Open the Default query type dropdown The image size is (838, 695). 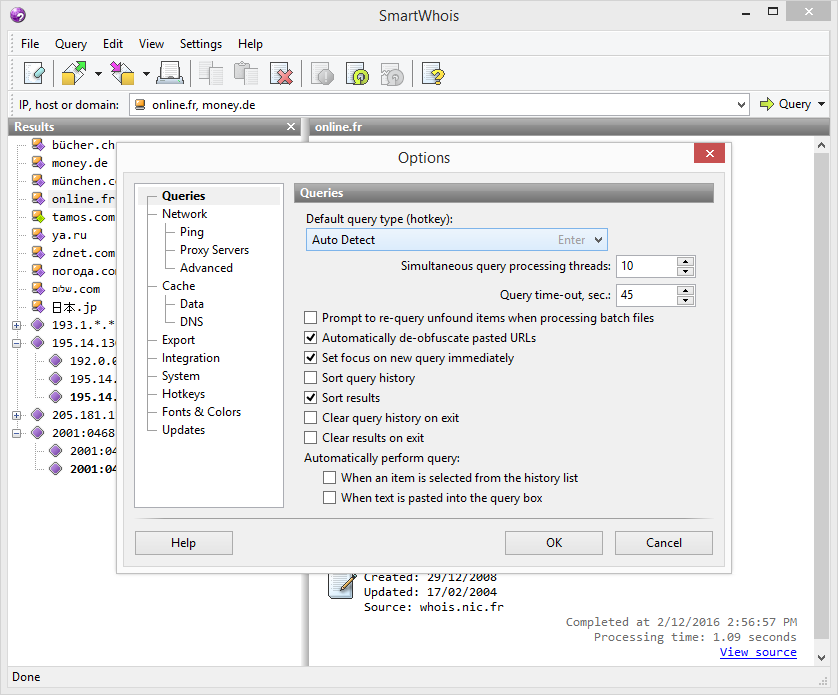coord(597,240)
